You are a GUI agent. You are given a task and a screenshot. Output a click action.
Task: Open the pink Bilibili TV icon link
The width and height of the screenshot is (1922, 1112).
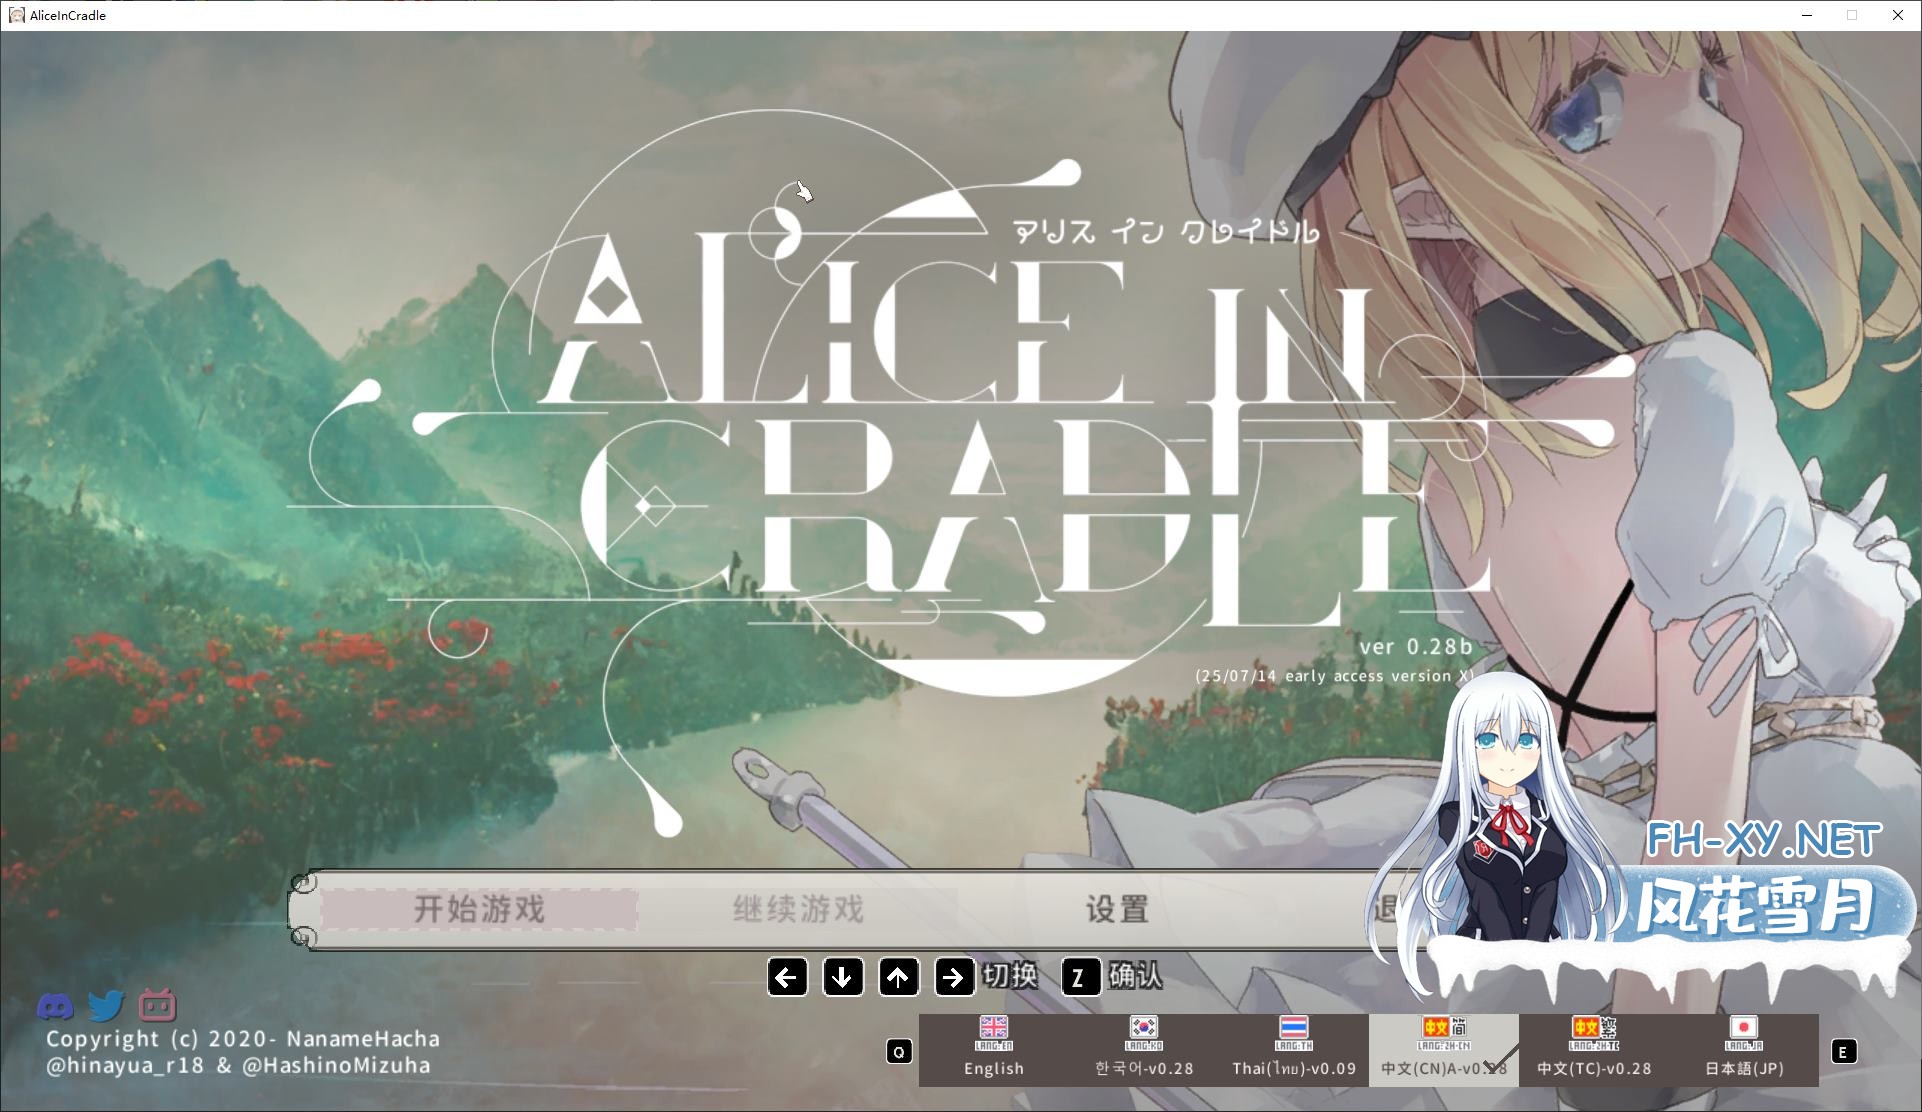tap(157, 1005)
